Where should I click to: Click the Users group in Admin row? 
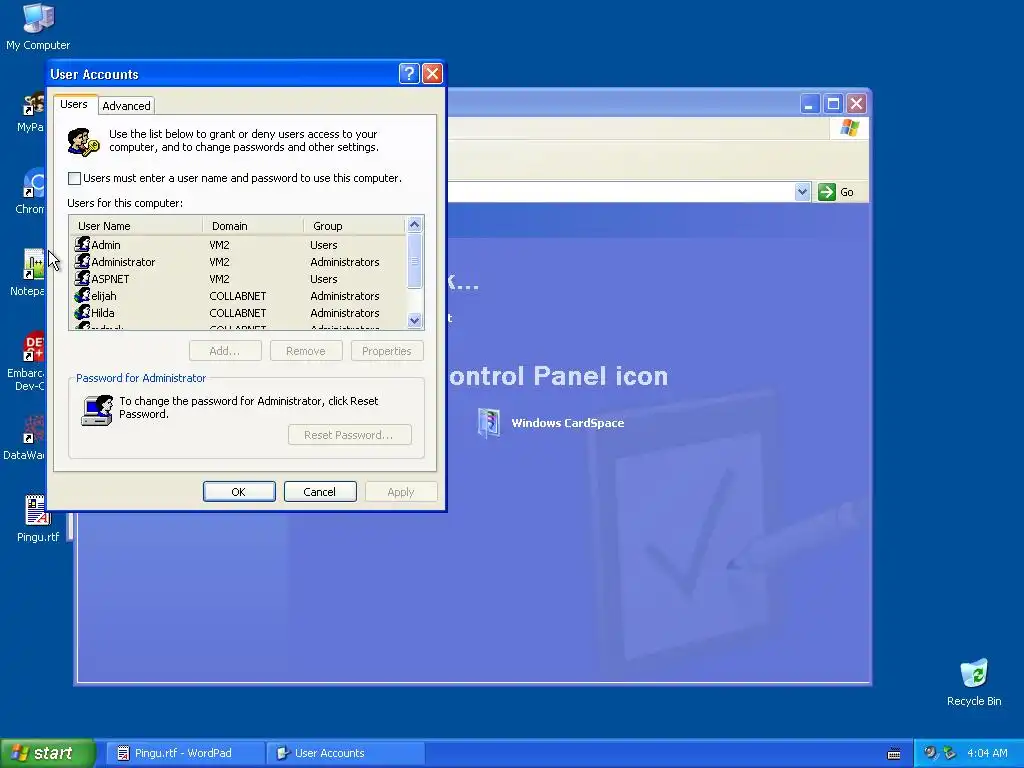coord(324,245)
